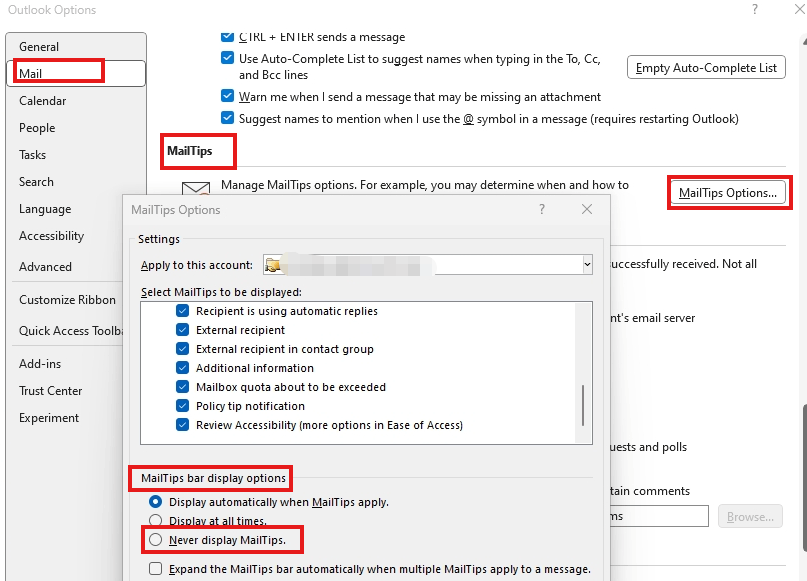Uncheck External recipient in contact group
Image resolution: width=807 pixels, height=581 pixels.
click(x=183, y=349)
